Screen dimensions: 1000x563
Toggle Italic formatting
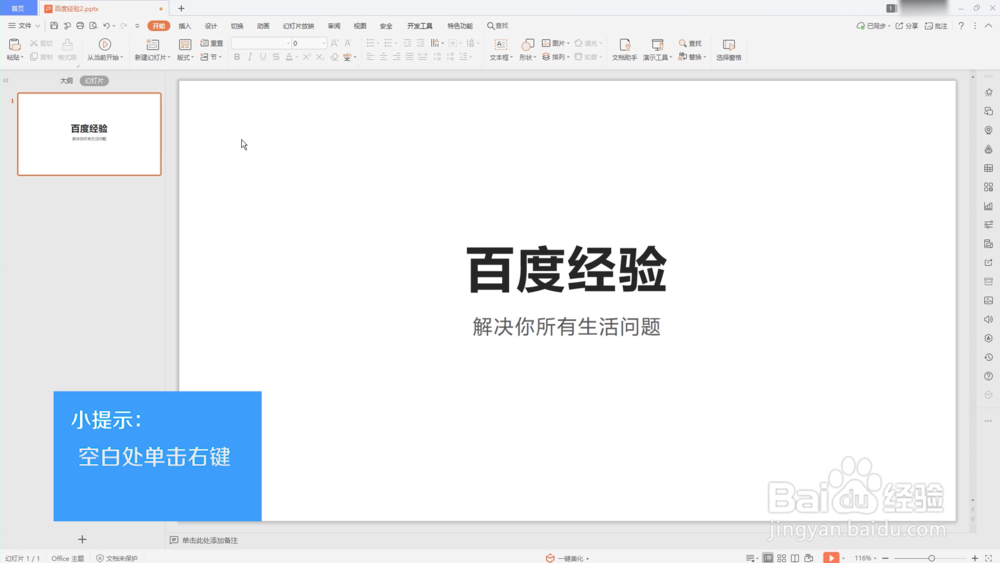(250, 57)
